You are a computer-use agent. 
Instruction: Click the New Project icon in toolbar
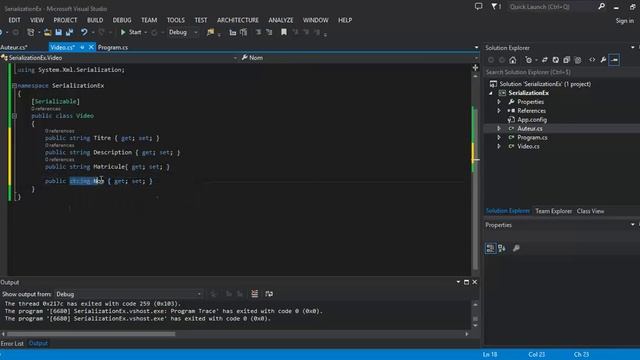coord(31,32)
